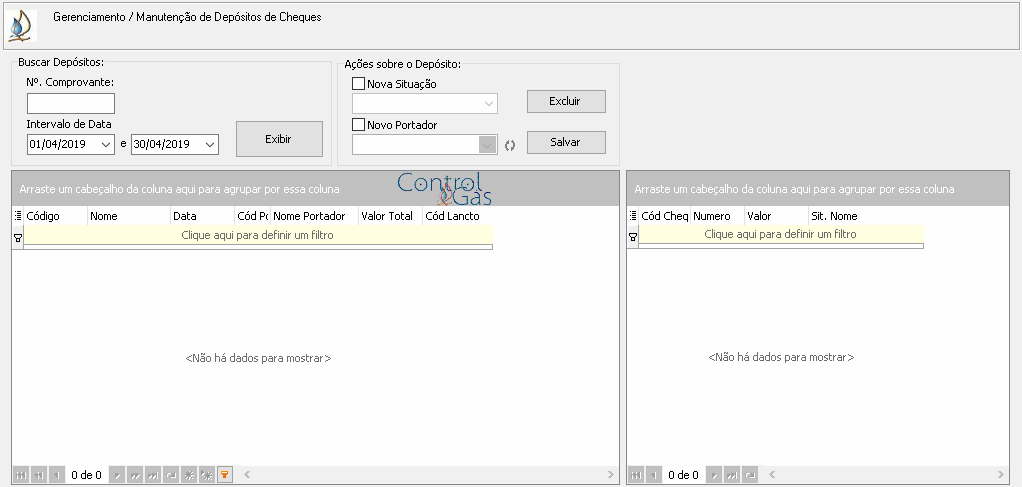Tick the Novo Portador checkbox

click(358, 125)
